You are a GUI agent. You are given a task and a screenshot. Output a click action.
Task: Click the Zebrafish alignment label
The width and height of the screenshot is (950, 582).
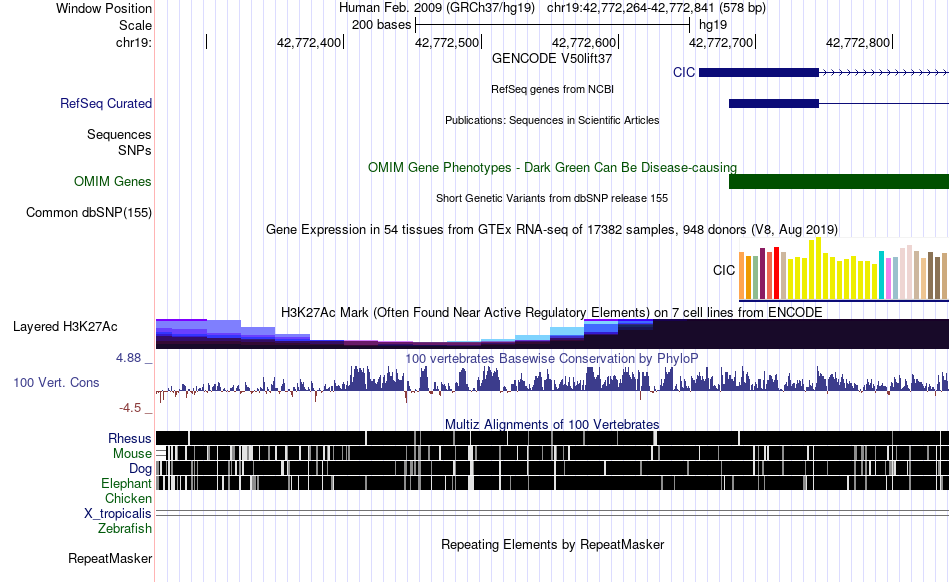pyautogui.click(x=125, y=529)
